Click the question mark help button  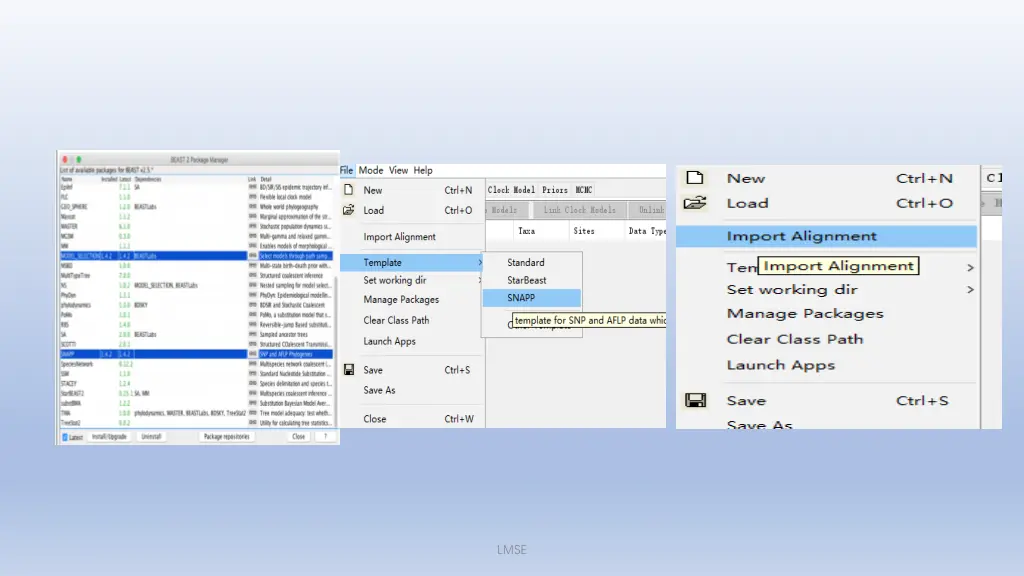pyautogui.click(x=325, y=437)
